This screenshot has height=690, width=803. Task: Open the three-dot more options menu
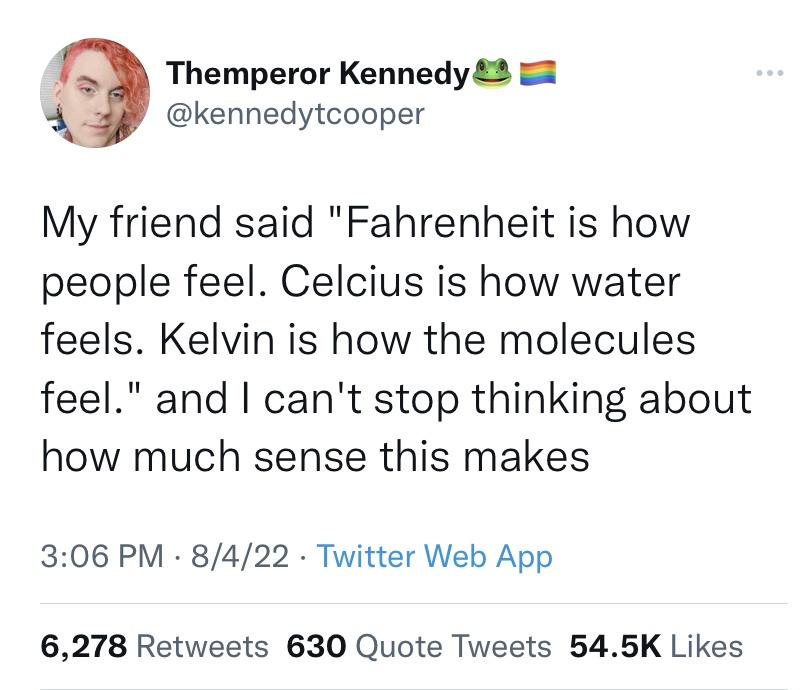click(767, 77)
